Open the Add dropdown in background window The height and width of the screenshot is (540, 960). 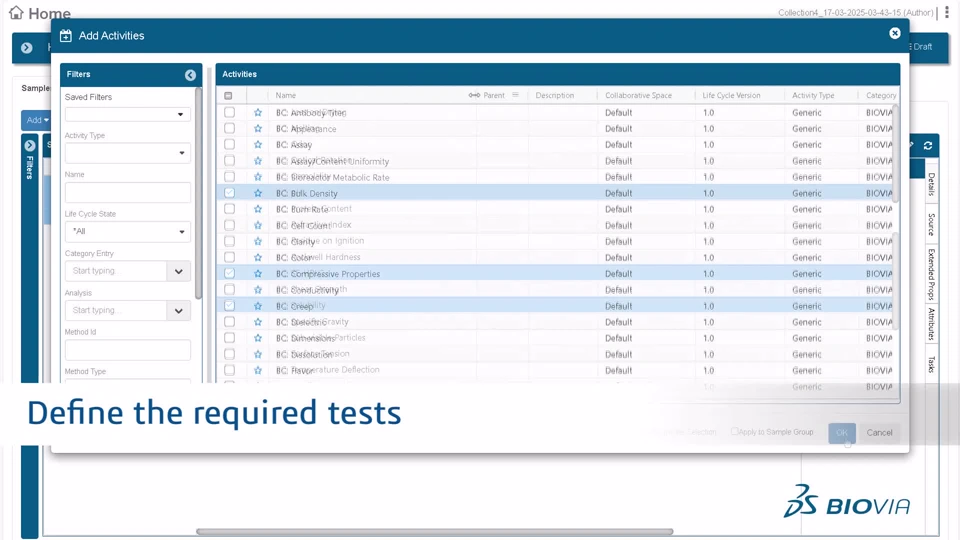click(36, 120)
